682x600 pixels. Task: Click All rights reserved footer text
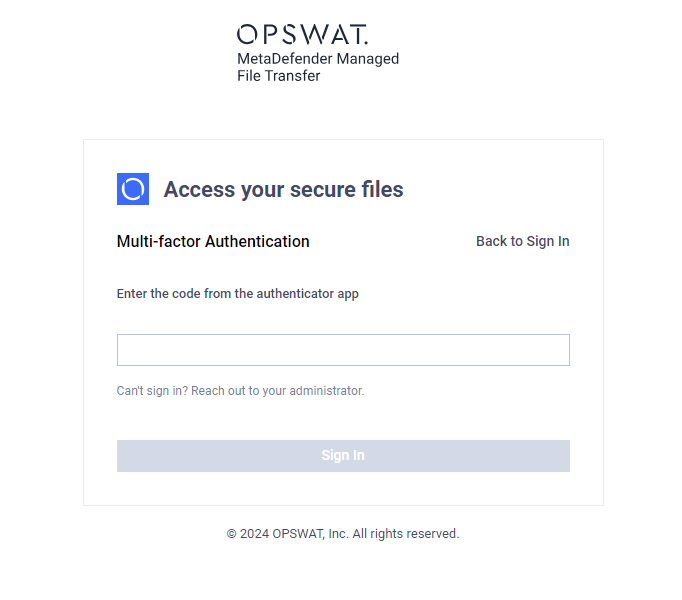tap(406, 533)
